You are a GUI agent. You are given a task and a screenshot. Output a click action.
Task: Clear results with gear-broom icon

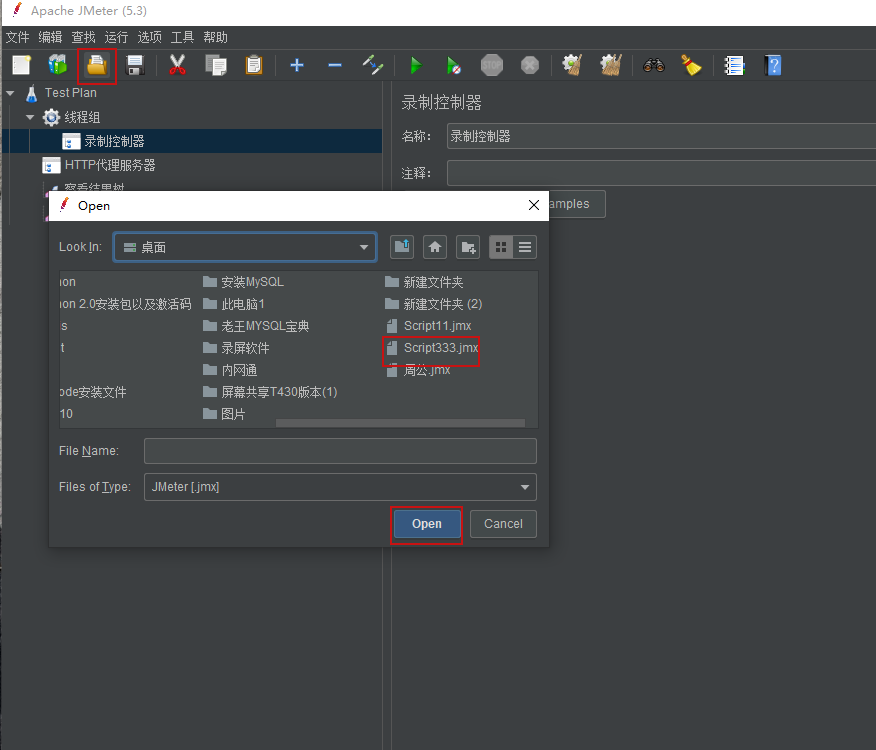pyautogui.click(x=573, y=65)
